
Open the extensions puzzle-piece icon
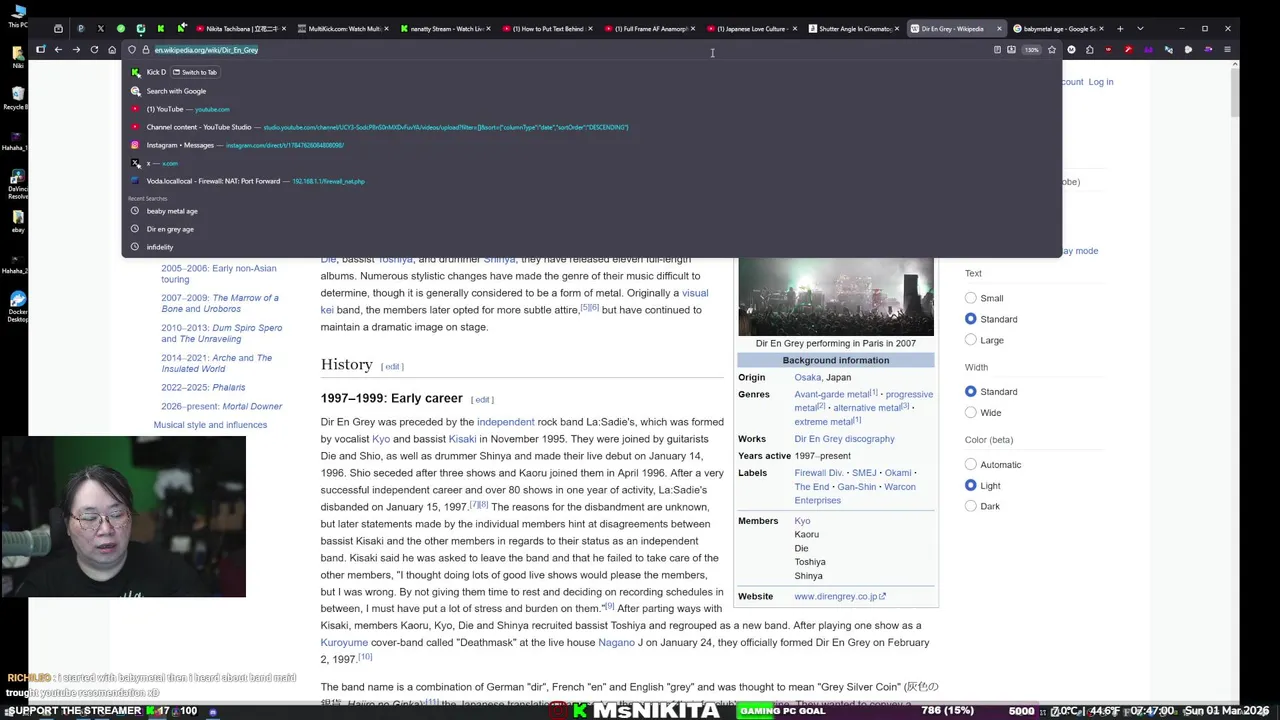click(1090, 49)
